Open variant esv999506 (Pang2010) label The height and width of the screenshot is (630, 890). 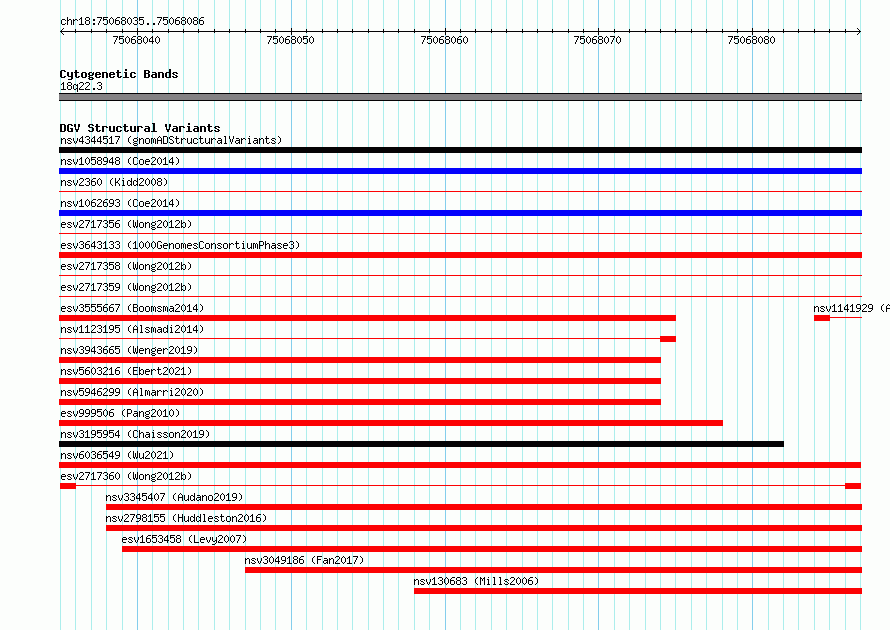pos(120,413)
